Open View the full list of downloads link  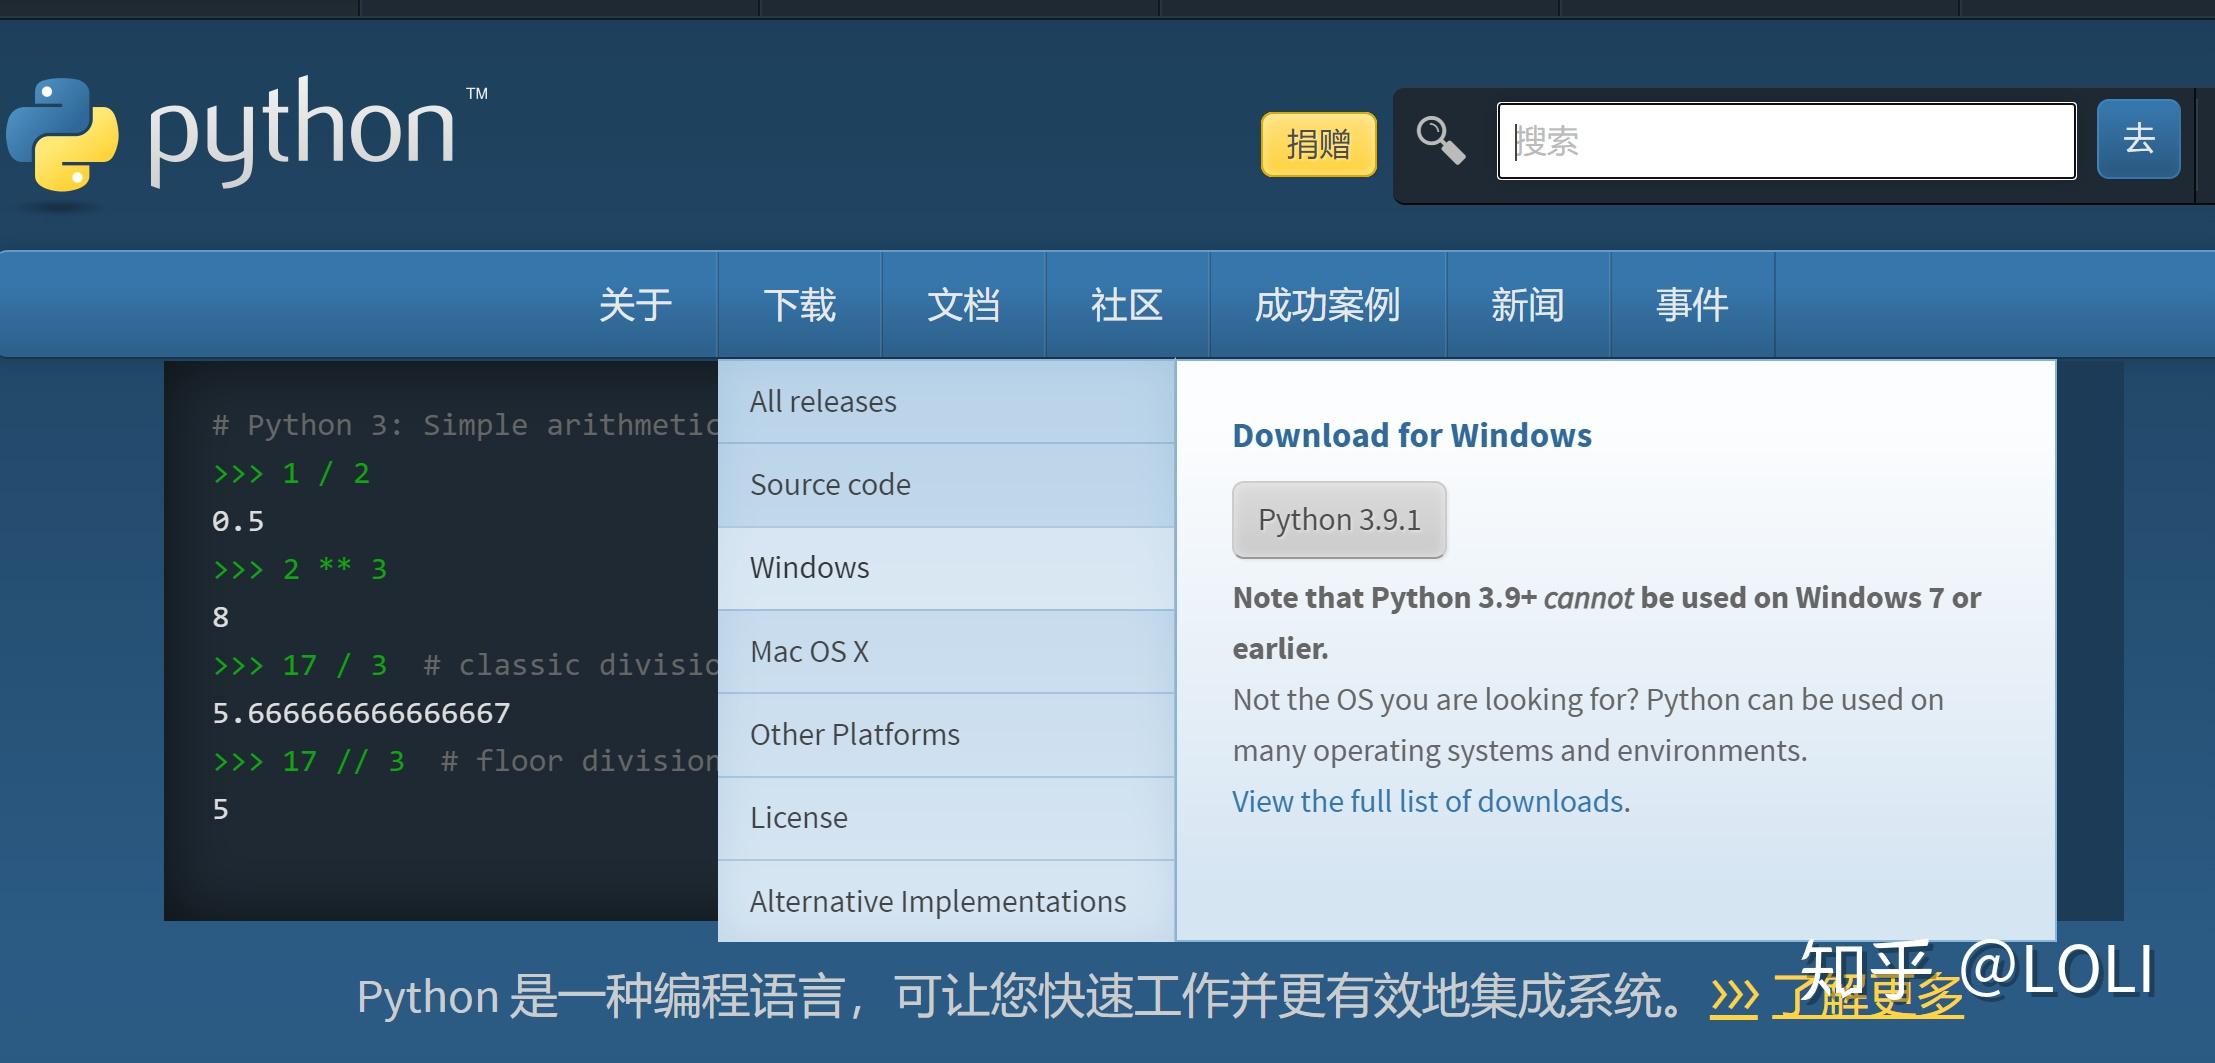pyautogui.click(x=1428, y=801)
